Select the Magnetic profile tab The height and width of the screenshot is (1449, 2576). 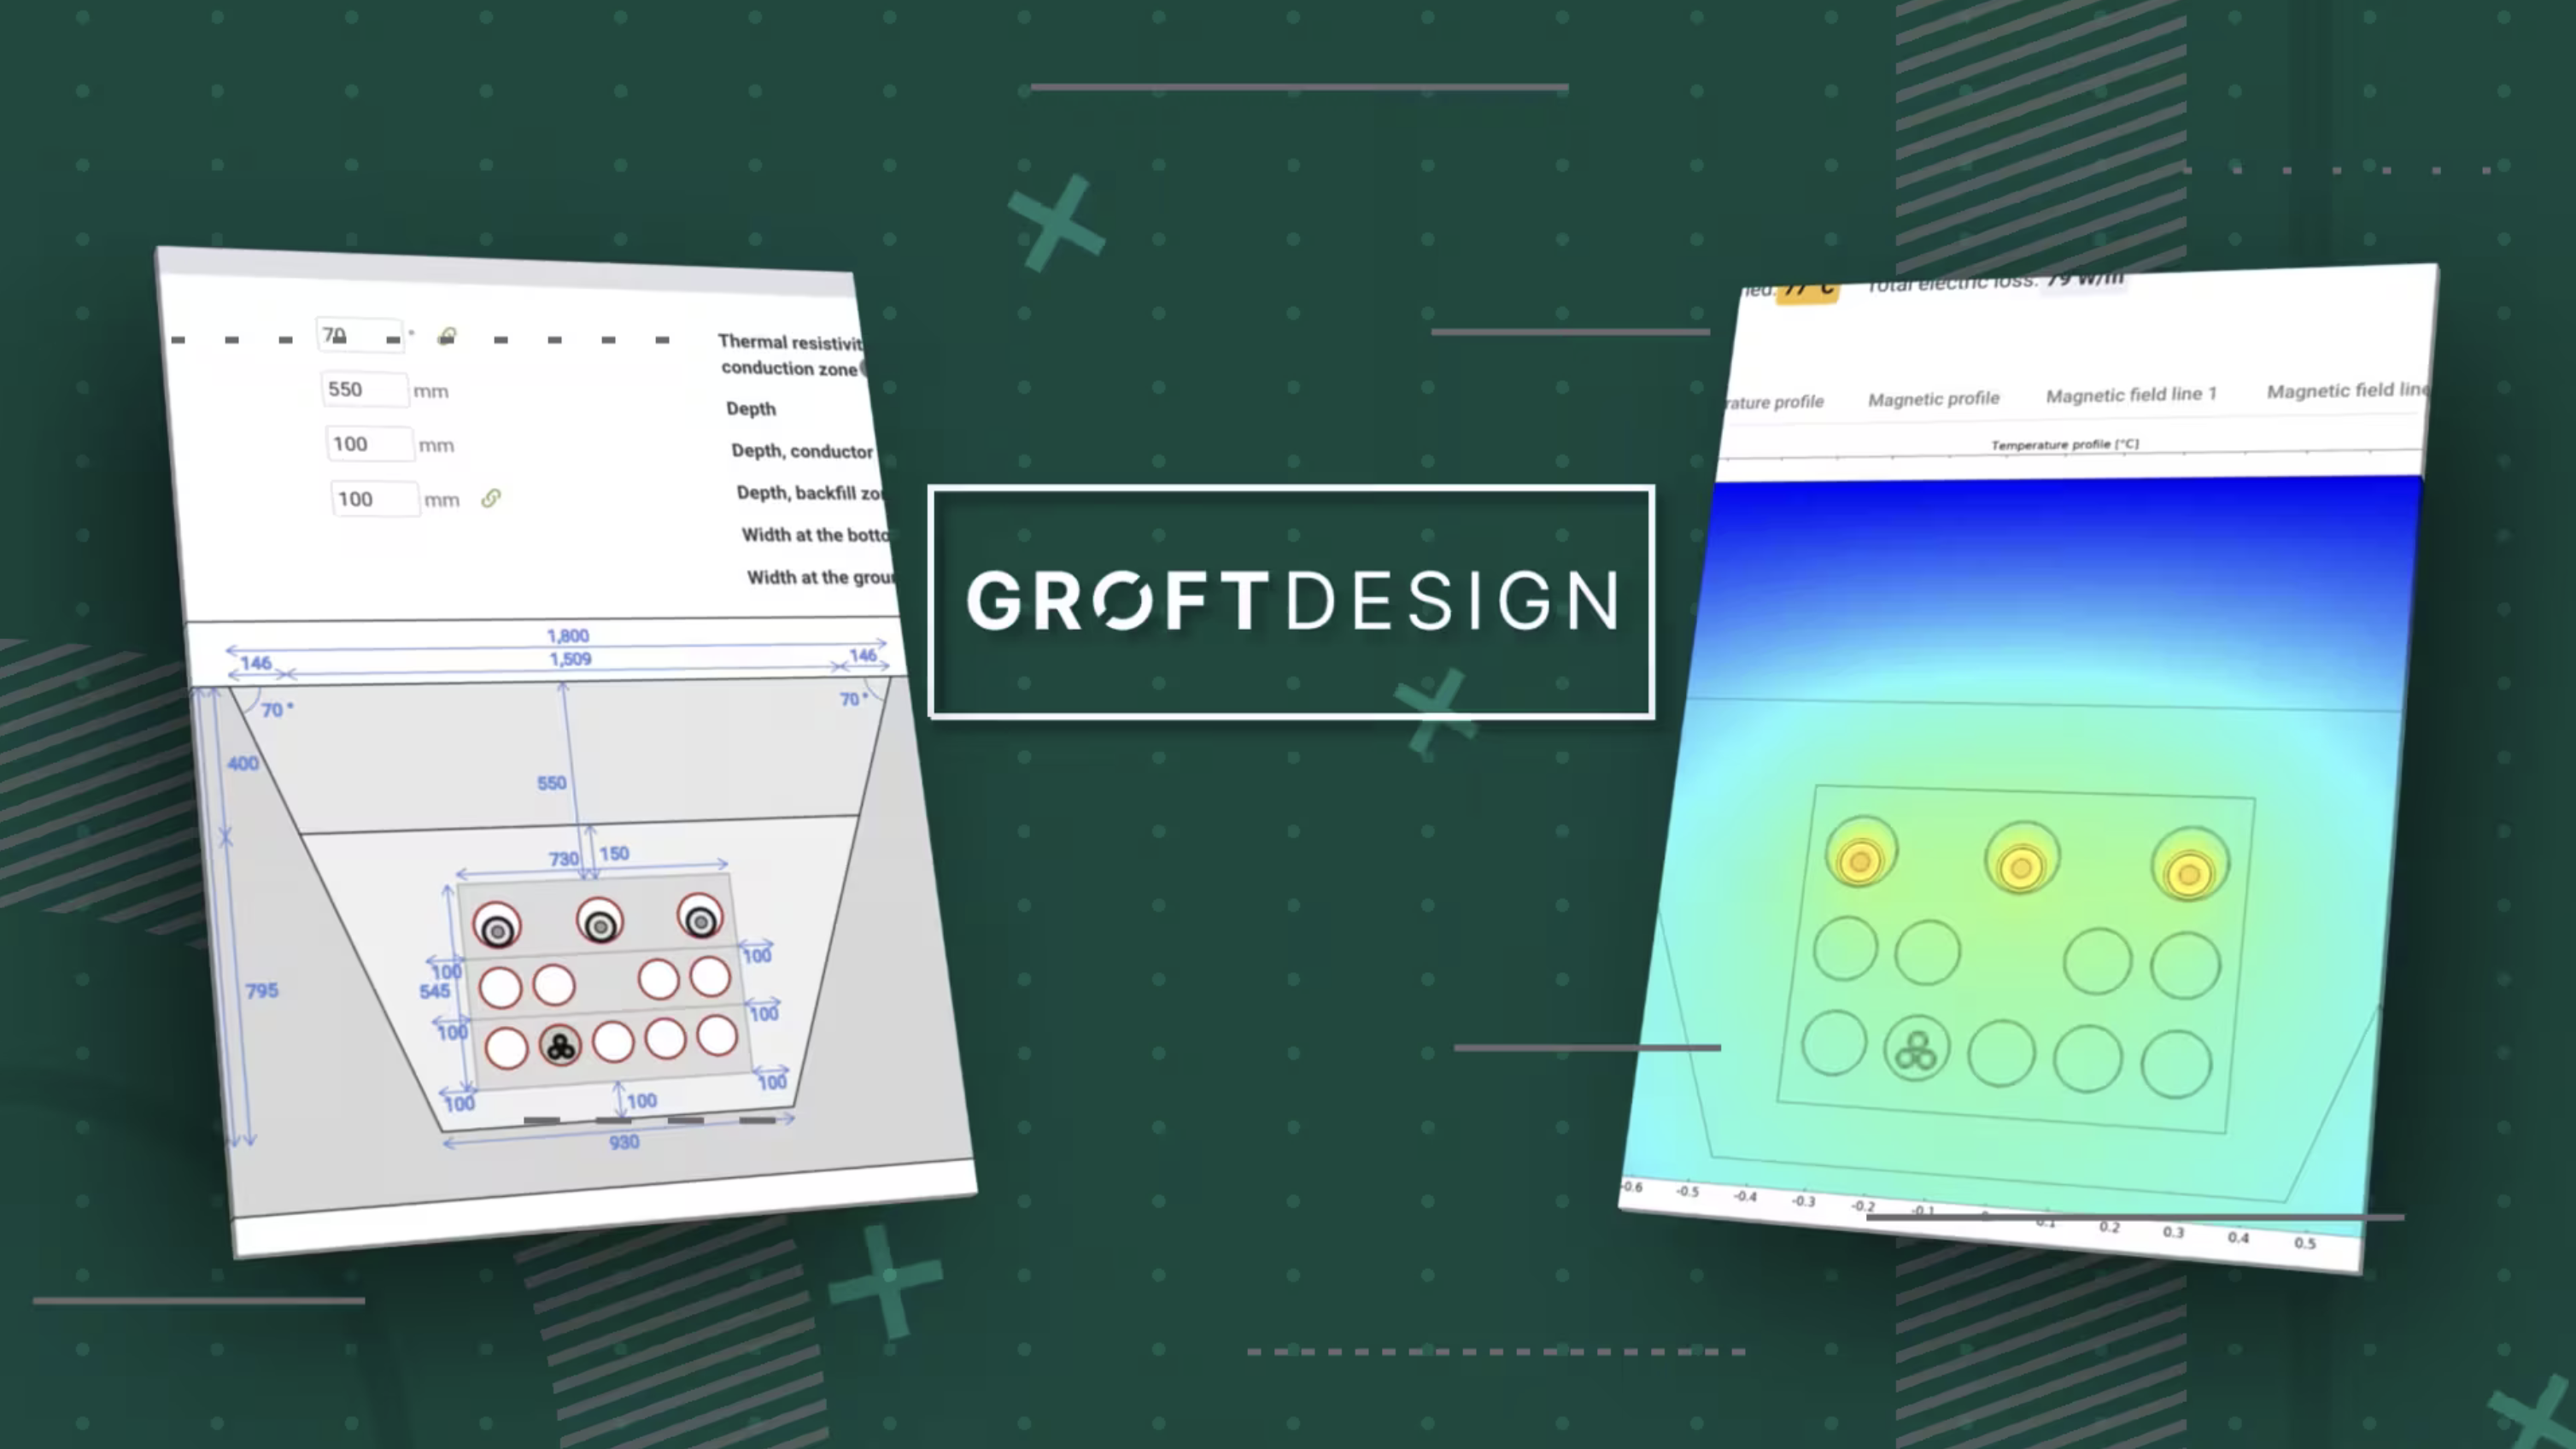tap(1932, 393)
